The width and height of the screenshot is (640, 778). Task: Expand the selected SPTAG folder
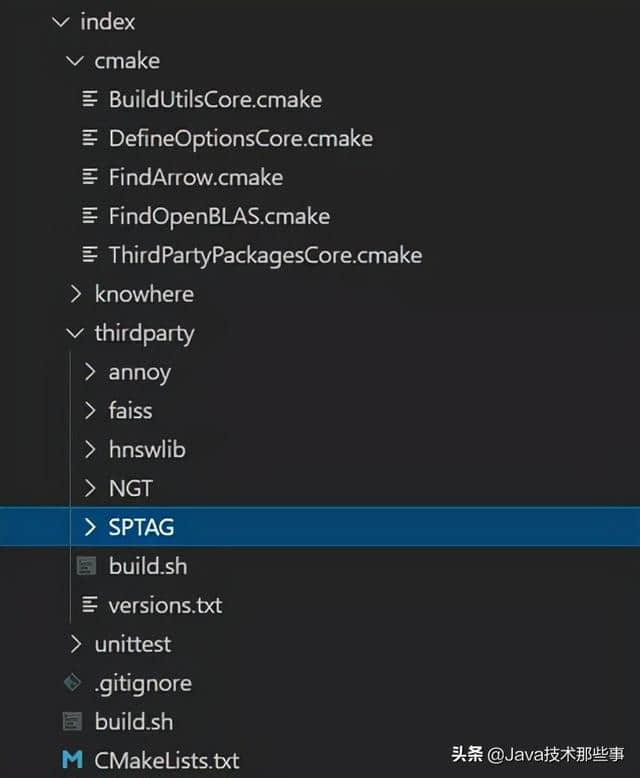point(91,527)
